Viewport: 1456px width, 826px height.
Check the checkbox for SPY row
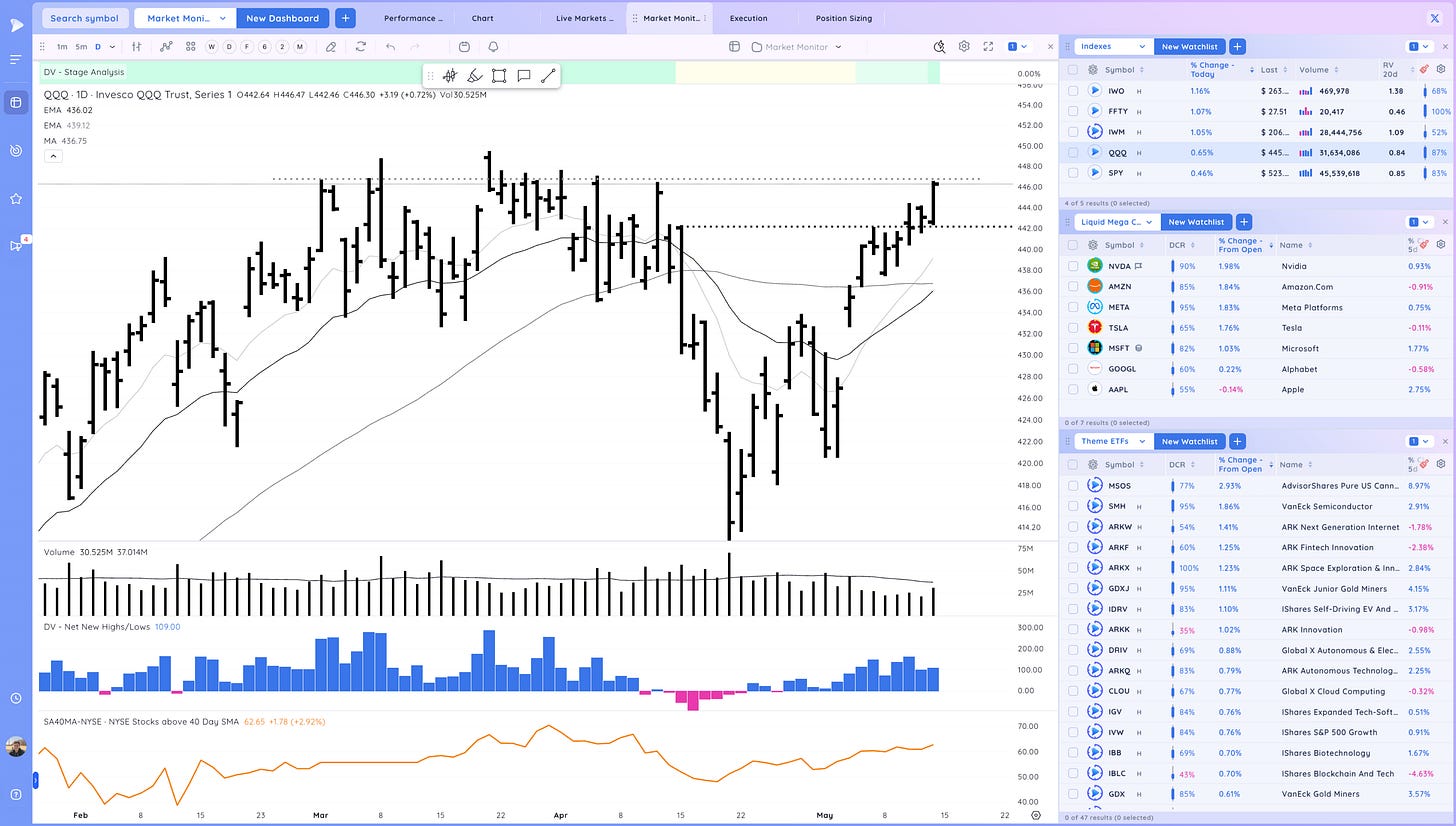[x=1072, y=173]
